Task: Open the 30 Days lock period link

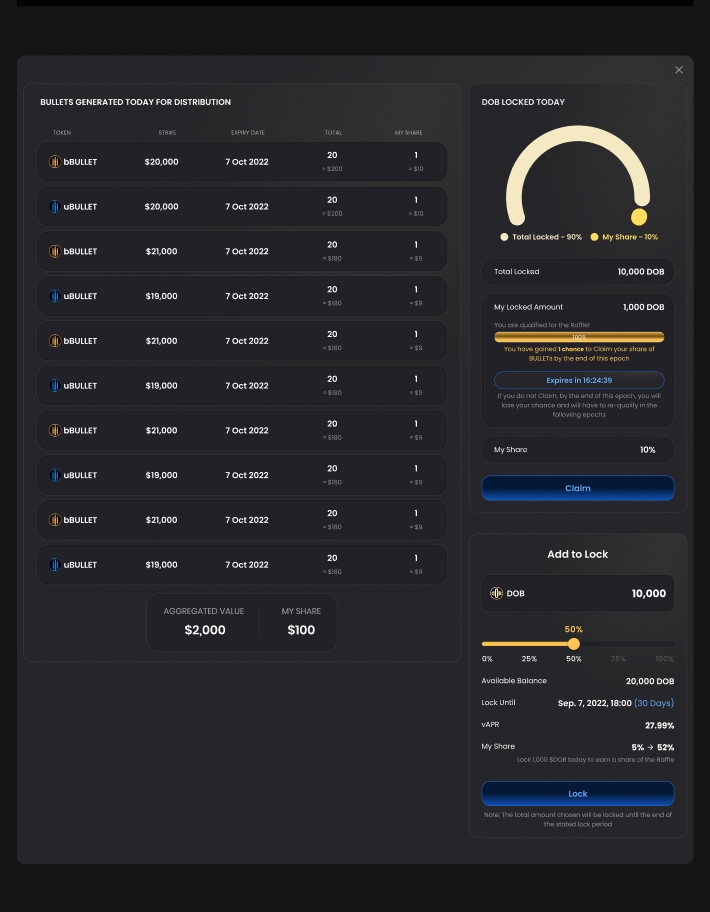Action: point(654,704)
